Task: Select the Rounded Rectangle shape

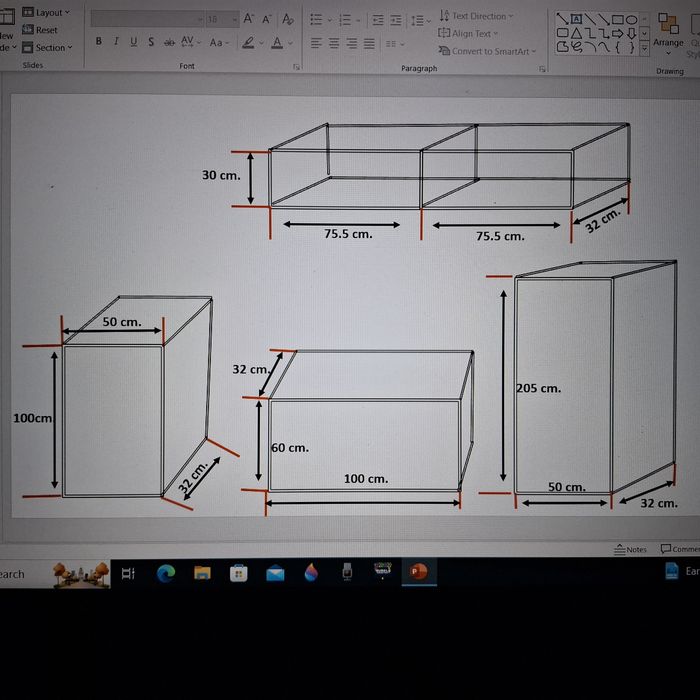Action: [x=562, y=33]
